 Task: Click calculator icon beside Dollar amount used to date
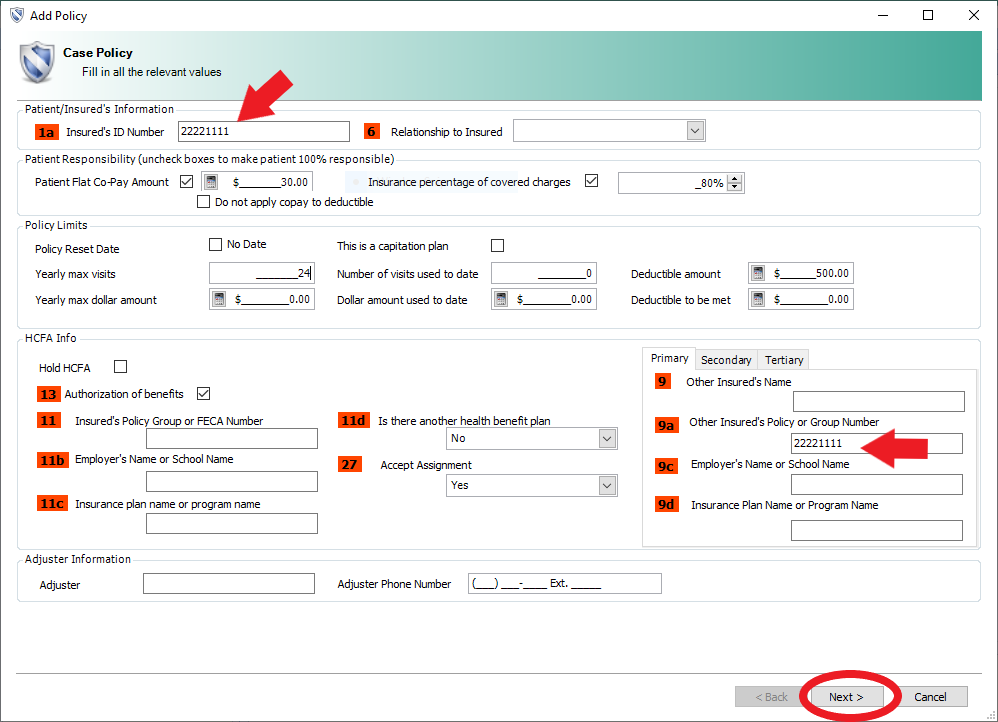click(501, 299)
